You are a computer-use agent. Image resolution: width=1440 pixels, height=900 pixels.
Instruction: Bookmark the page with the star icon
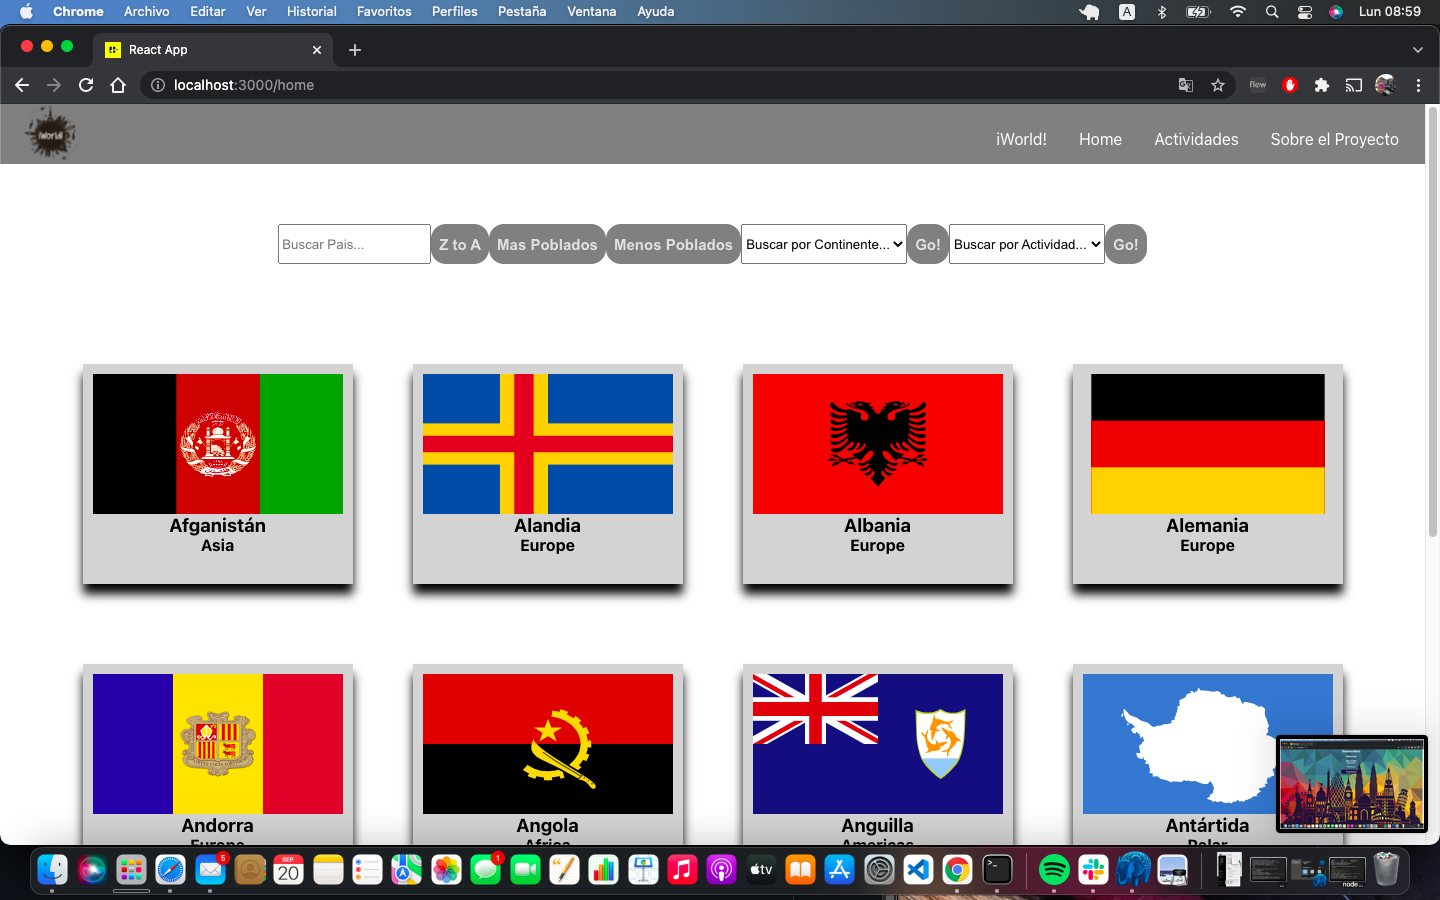coord(1218,85)
